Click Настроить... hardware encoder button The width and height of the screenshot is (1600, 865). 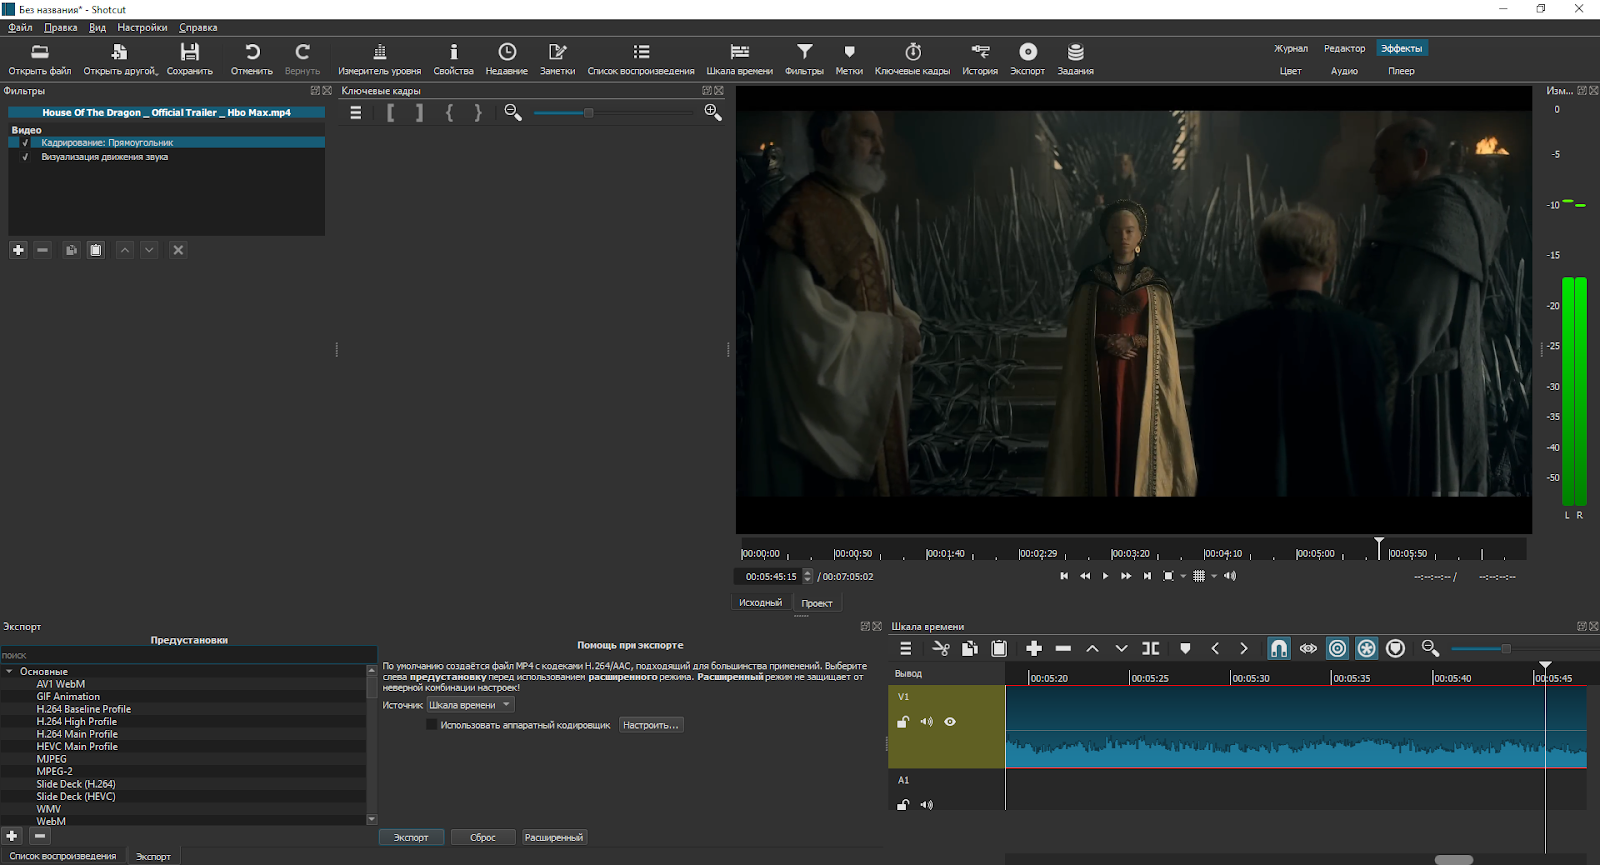point(651,725)
